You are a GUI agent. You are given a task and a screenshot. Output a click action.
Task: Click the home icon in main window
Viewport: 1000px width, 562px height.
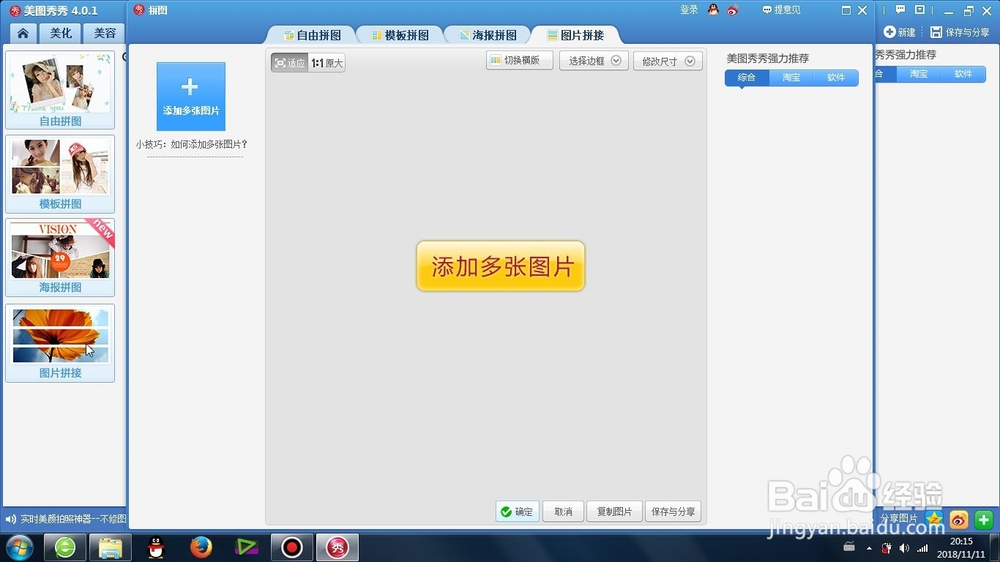click(x=23, y=33)
